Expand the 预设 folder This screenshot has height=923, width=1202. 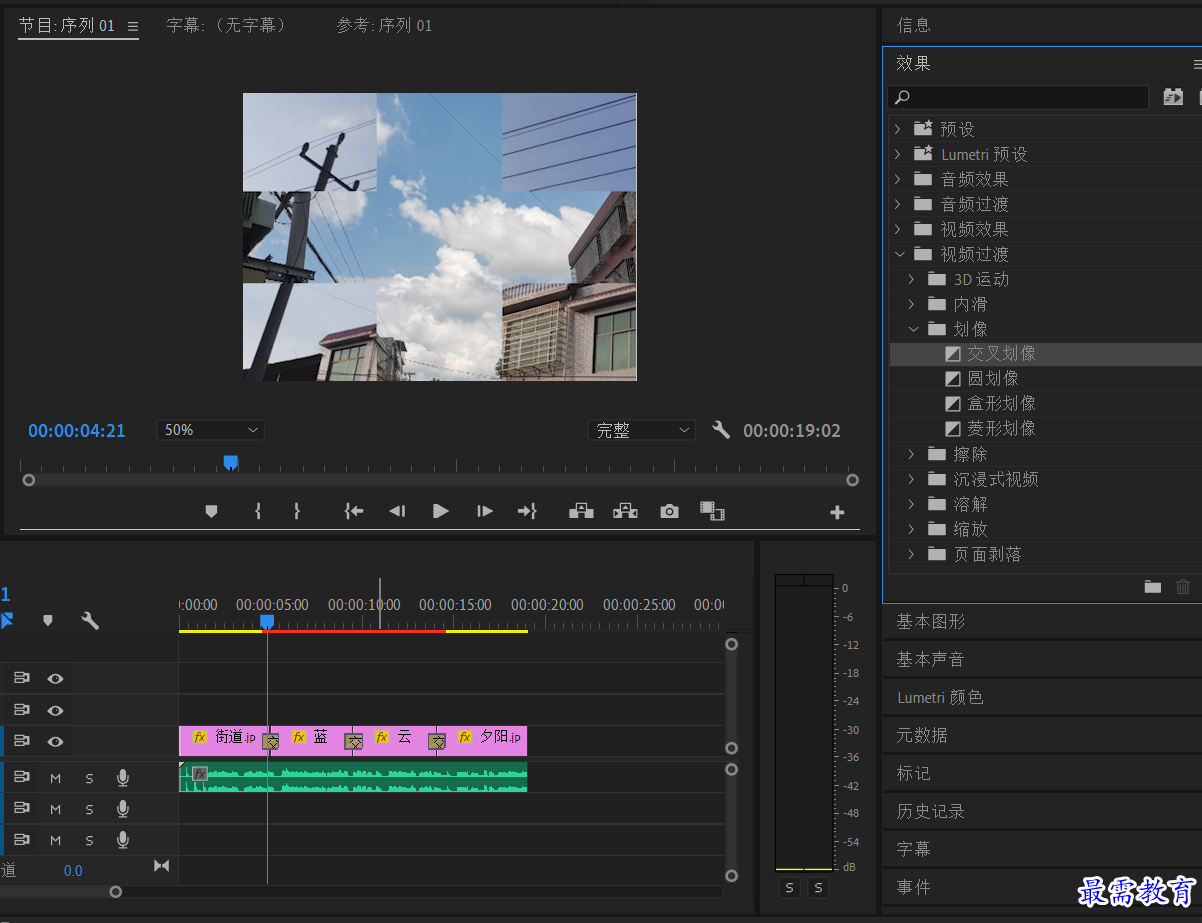(897, 129)
